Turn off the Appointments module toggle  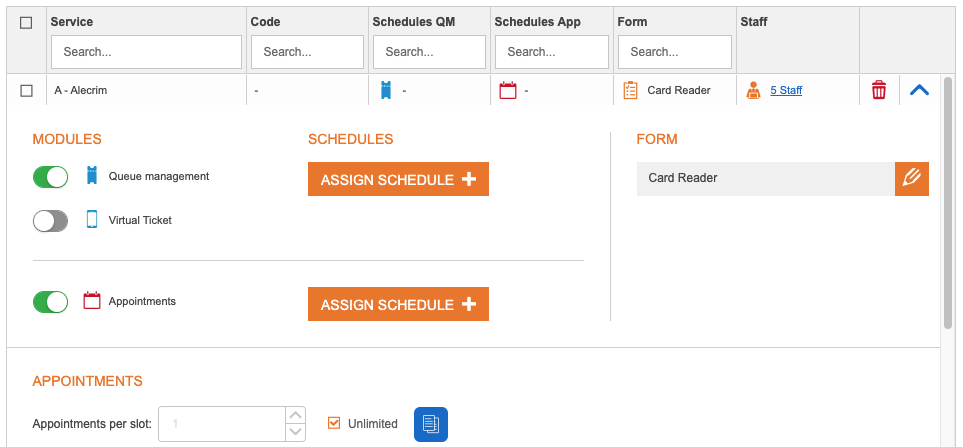click(50, 301)
